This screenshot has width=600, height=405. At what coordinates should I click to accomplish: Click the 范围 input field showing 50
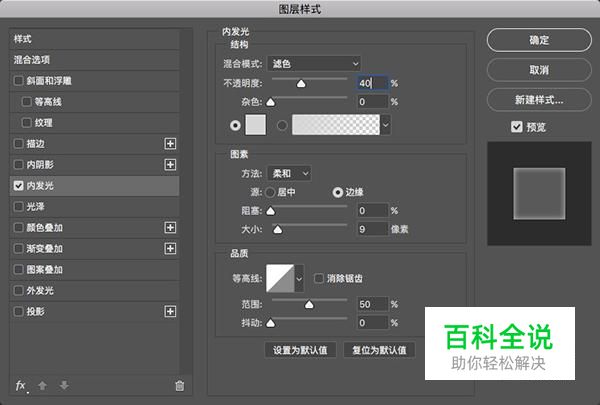(373, 304)
